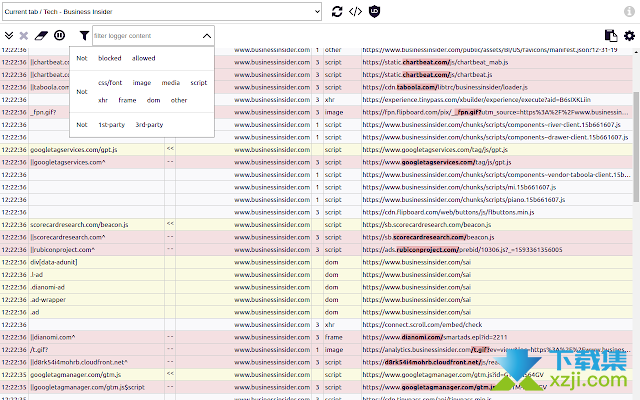Select the ||googletagservices.com^ filter entry
This screenshot has width=640, height=400.
pyautogui.click(x=68, y=162)
